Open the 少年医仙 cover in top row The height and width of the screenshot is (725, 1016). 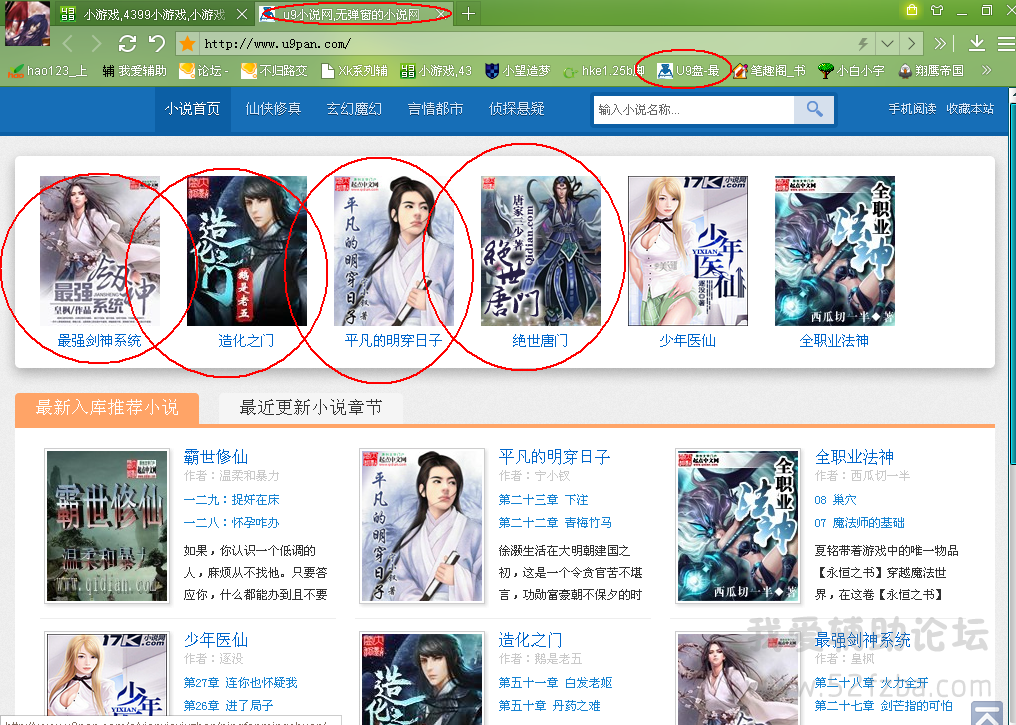[687, 251]
